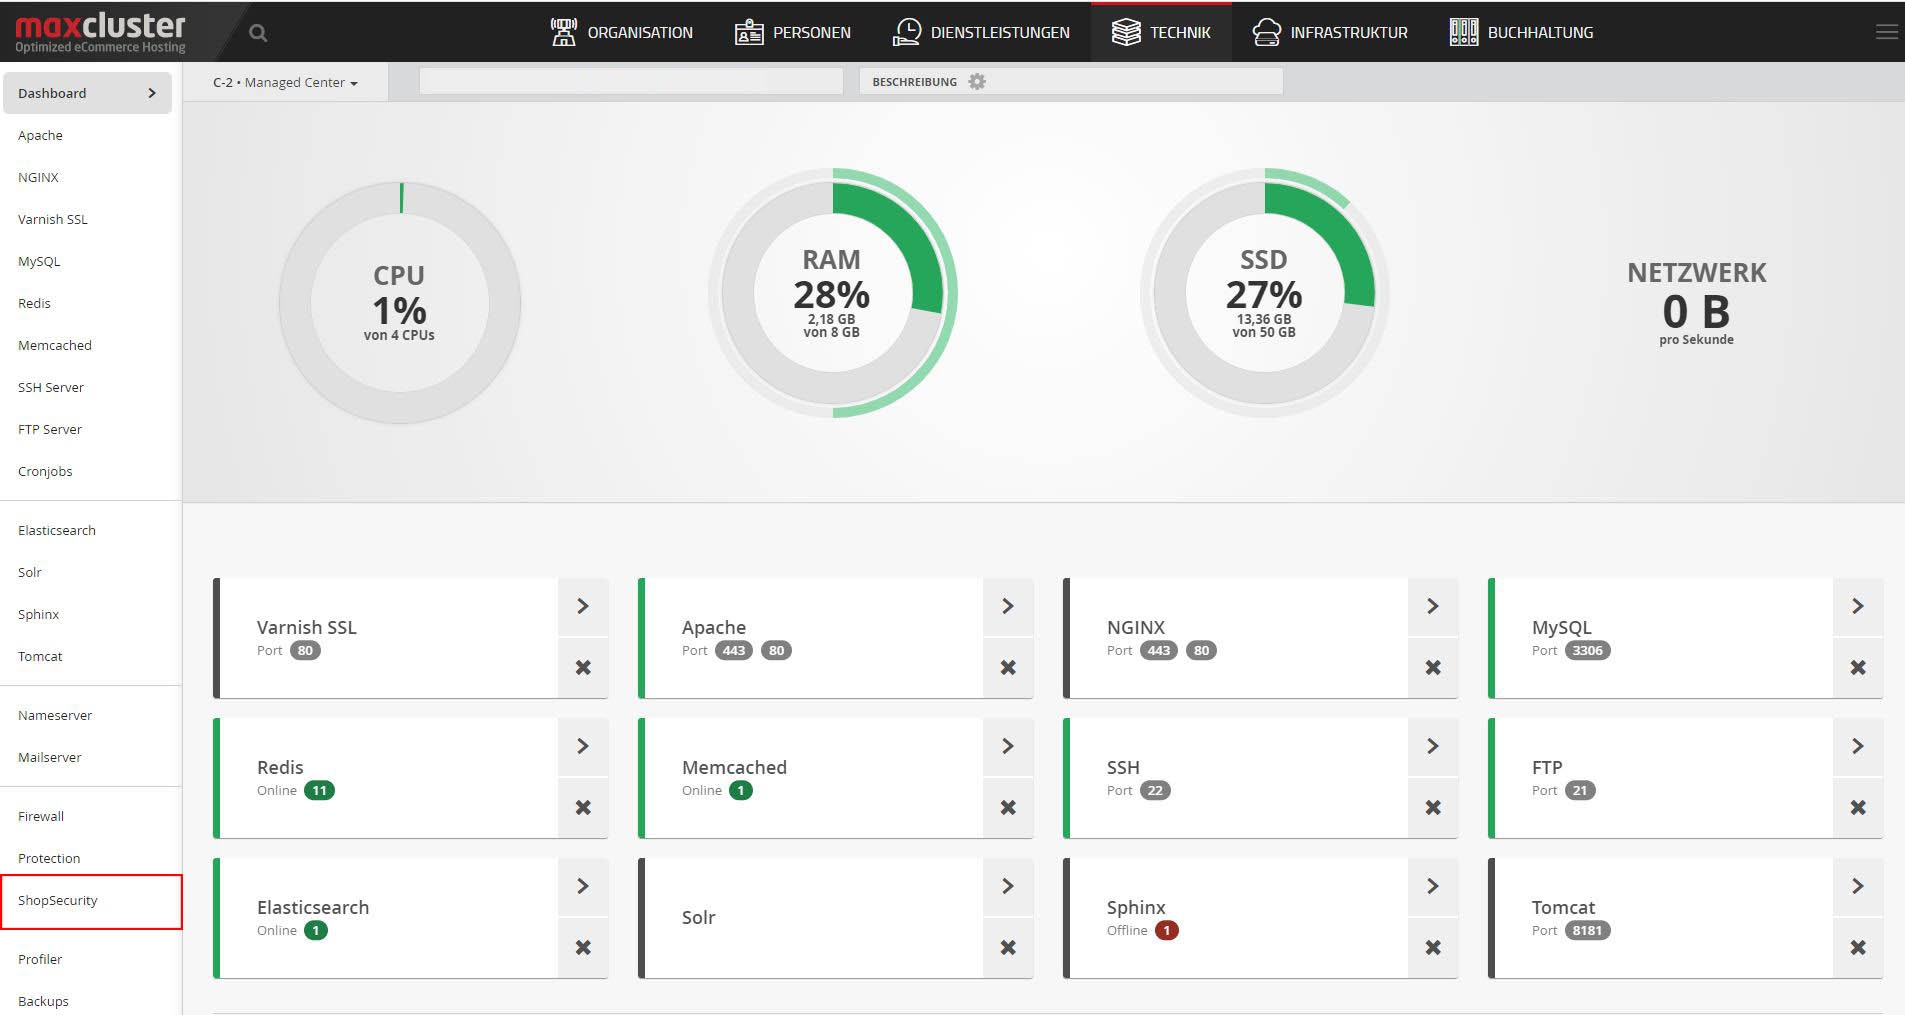Remove the Elasticsearch card with X
1905x1015 pixels.
pos(583,947)
